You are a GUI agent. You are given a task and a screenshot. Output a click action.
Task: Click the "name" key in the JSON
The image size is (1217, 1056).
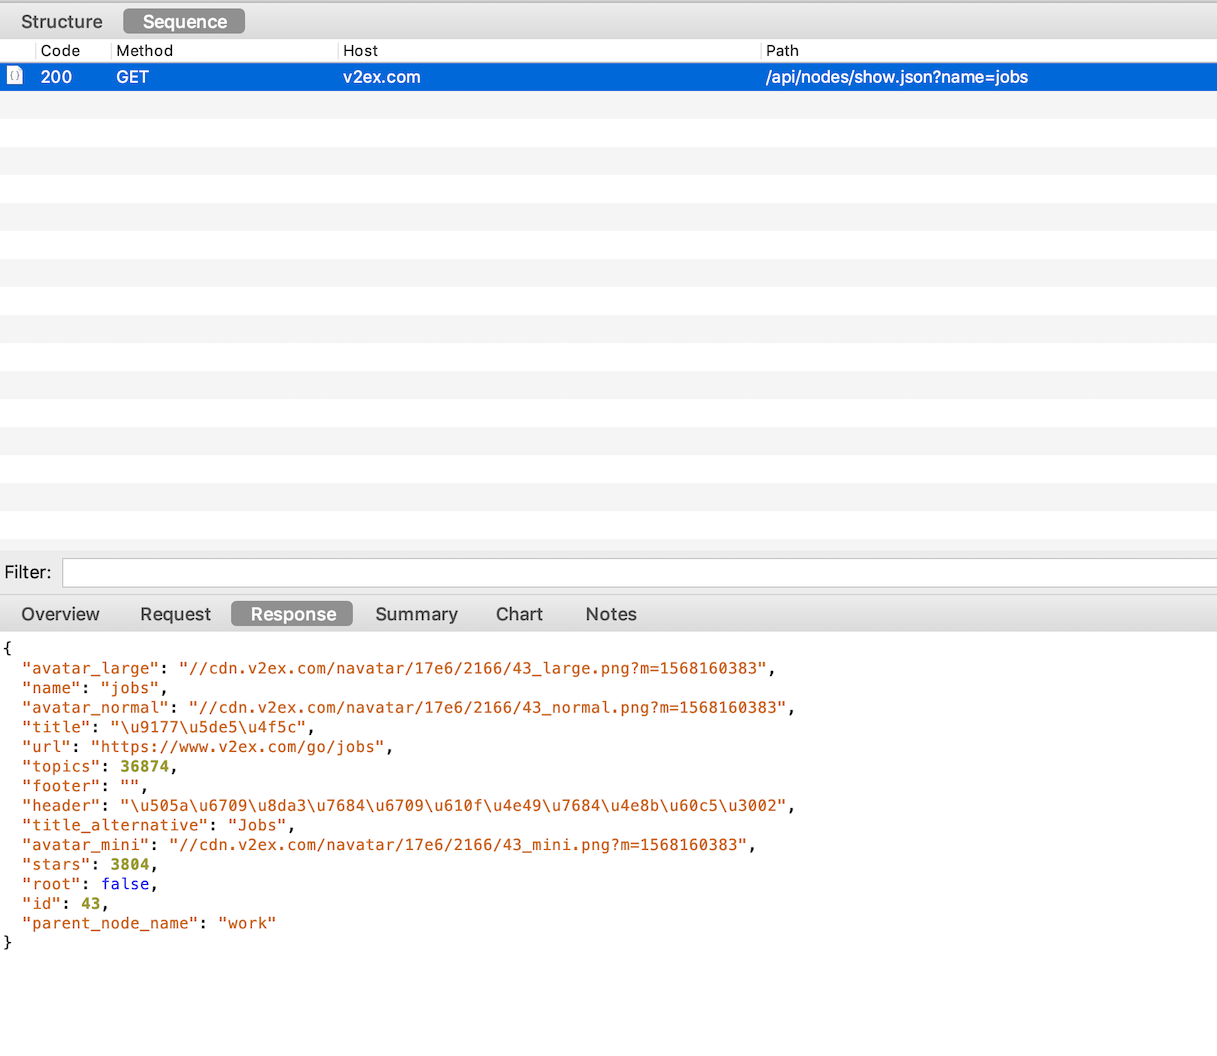[x=52, y=688]
